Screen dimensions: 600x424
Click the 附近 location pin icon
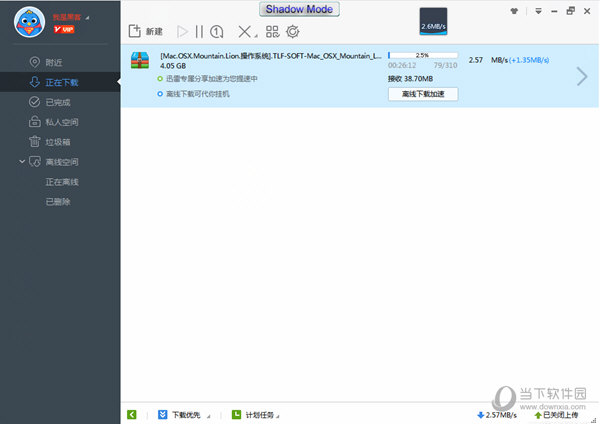pos(35,62)
